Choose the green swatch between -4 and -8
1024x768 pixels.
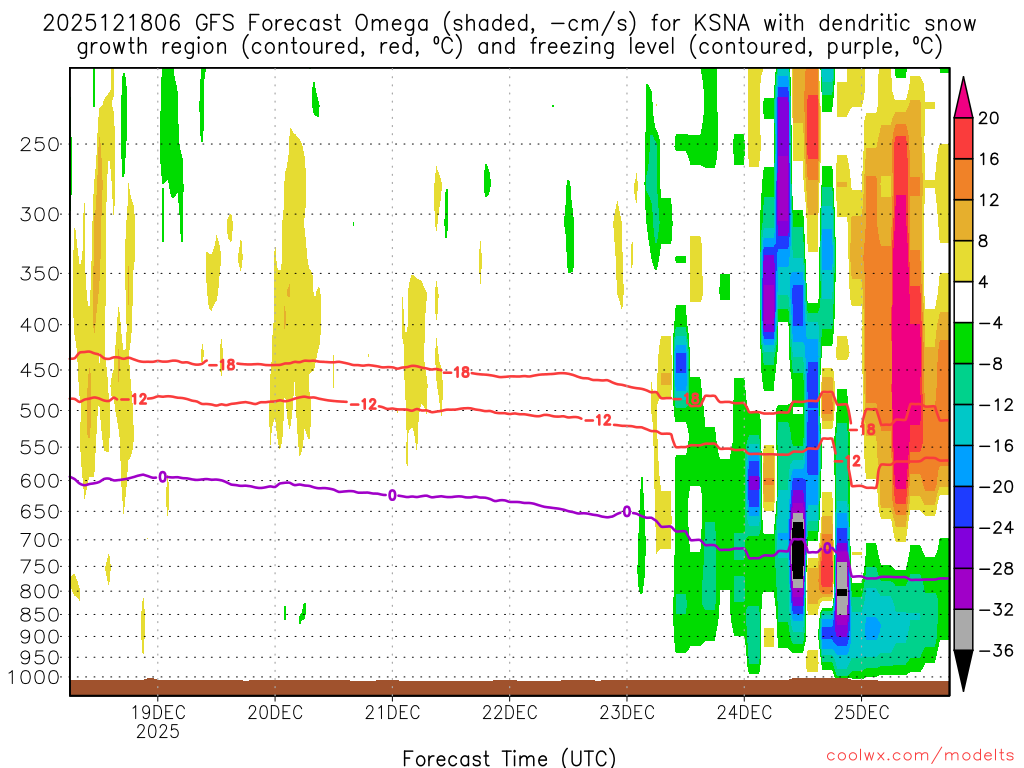(964, 343)
